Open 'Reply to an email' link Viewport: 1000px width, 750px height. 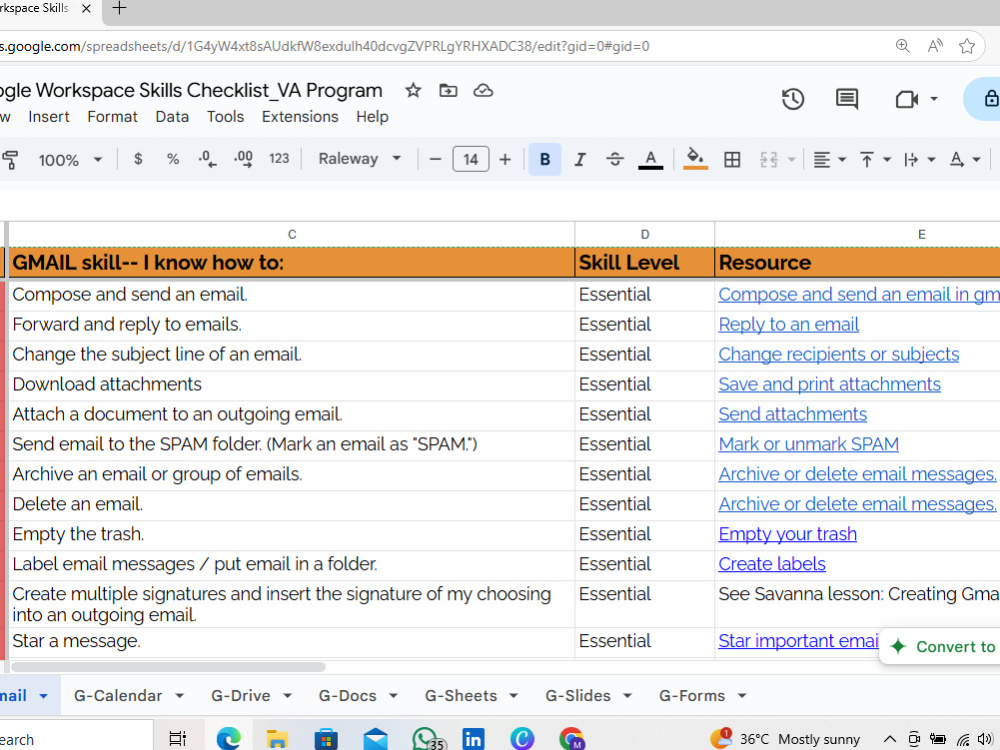point(788,325)
